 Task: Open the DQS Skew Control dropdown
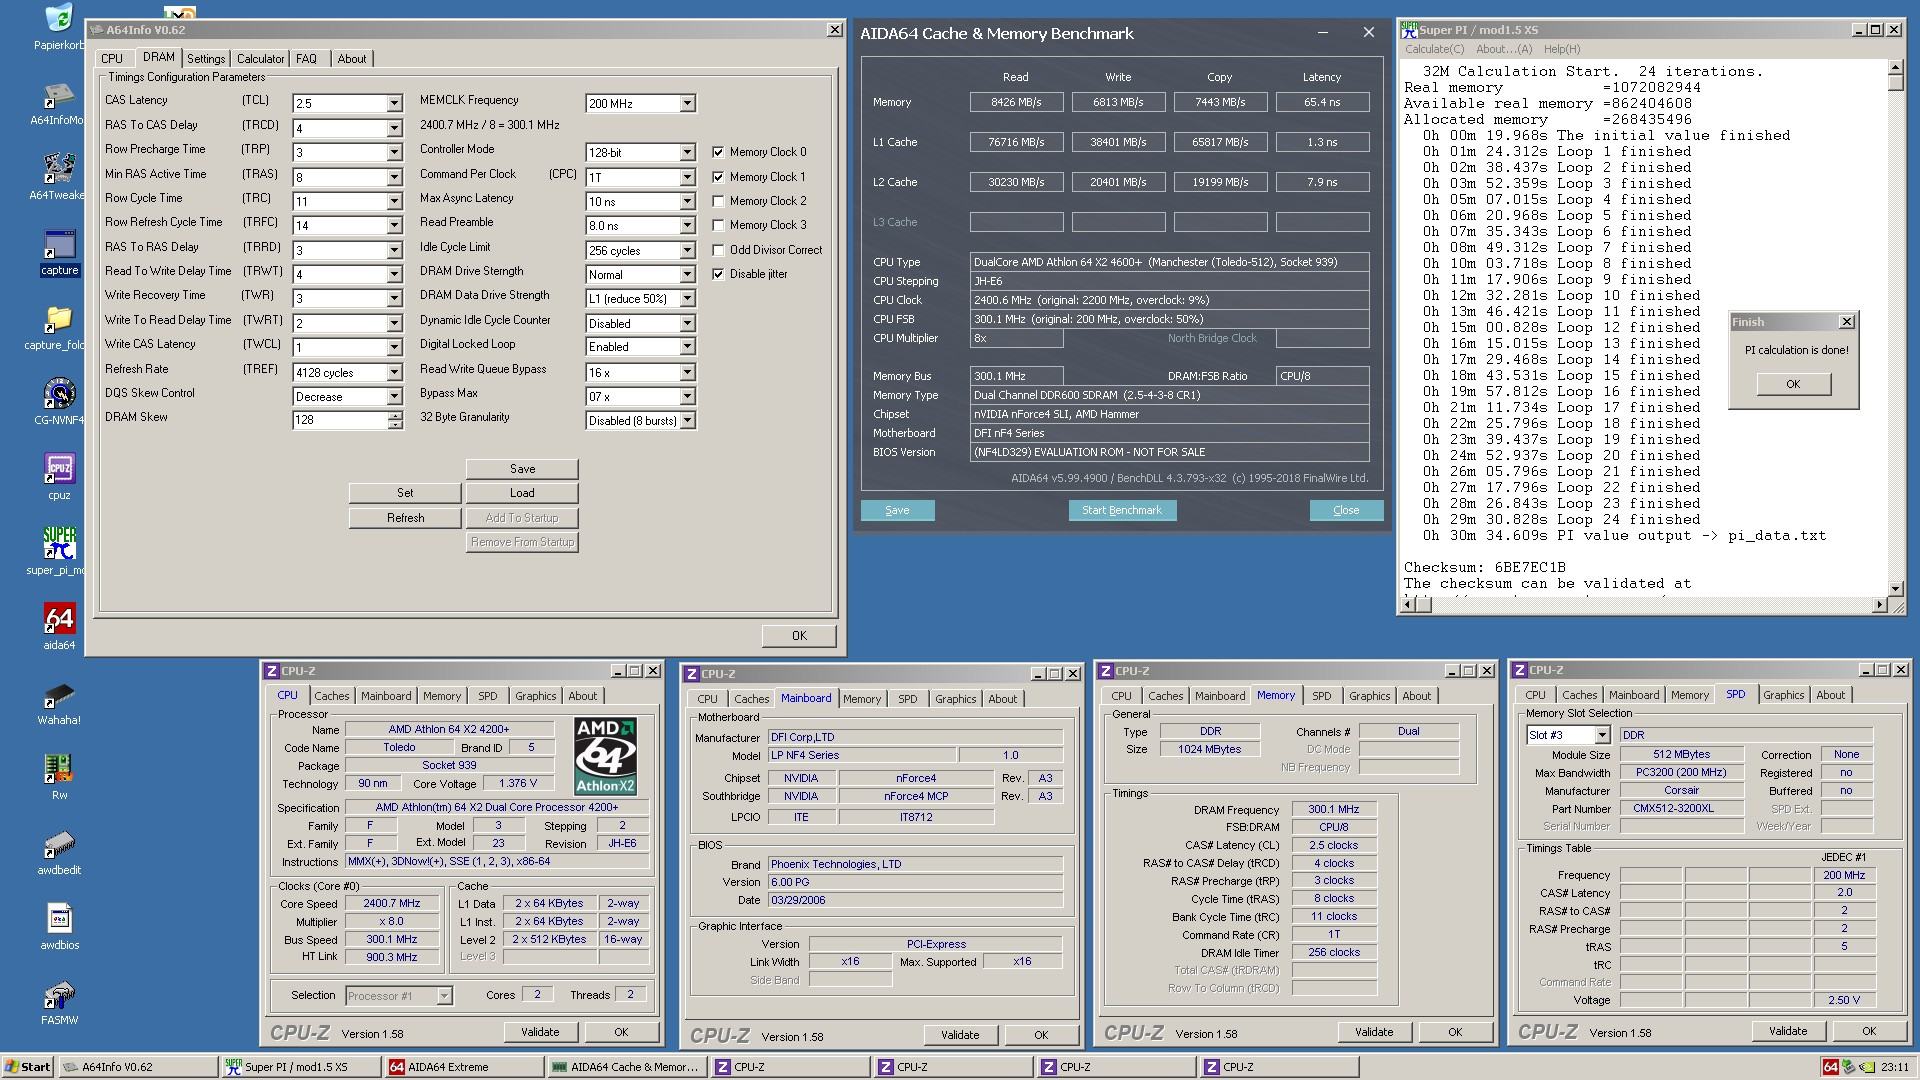[394, 397]
